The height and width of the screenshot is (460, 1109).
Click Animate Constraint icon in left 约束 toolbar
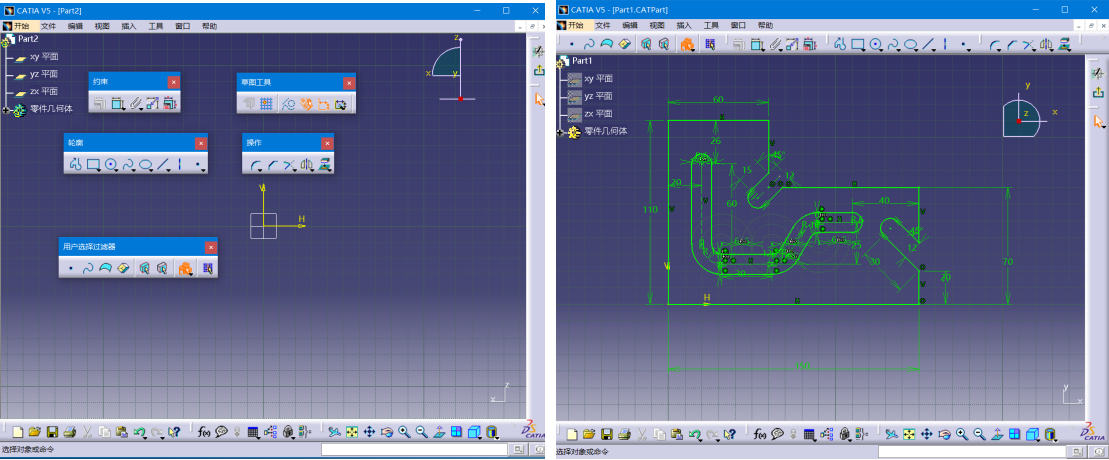152,103
